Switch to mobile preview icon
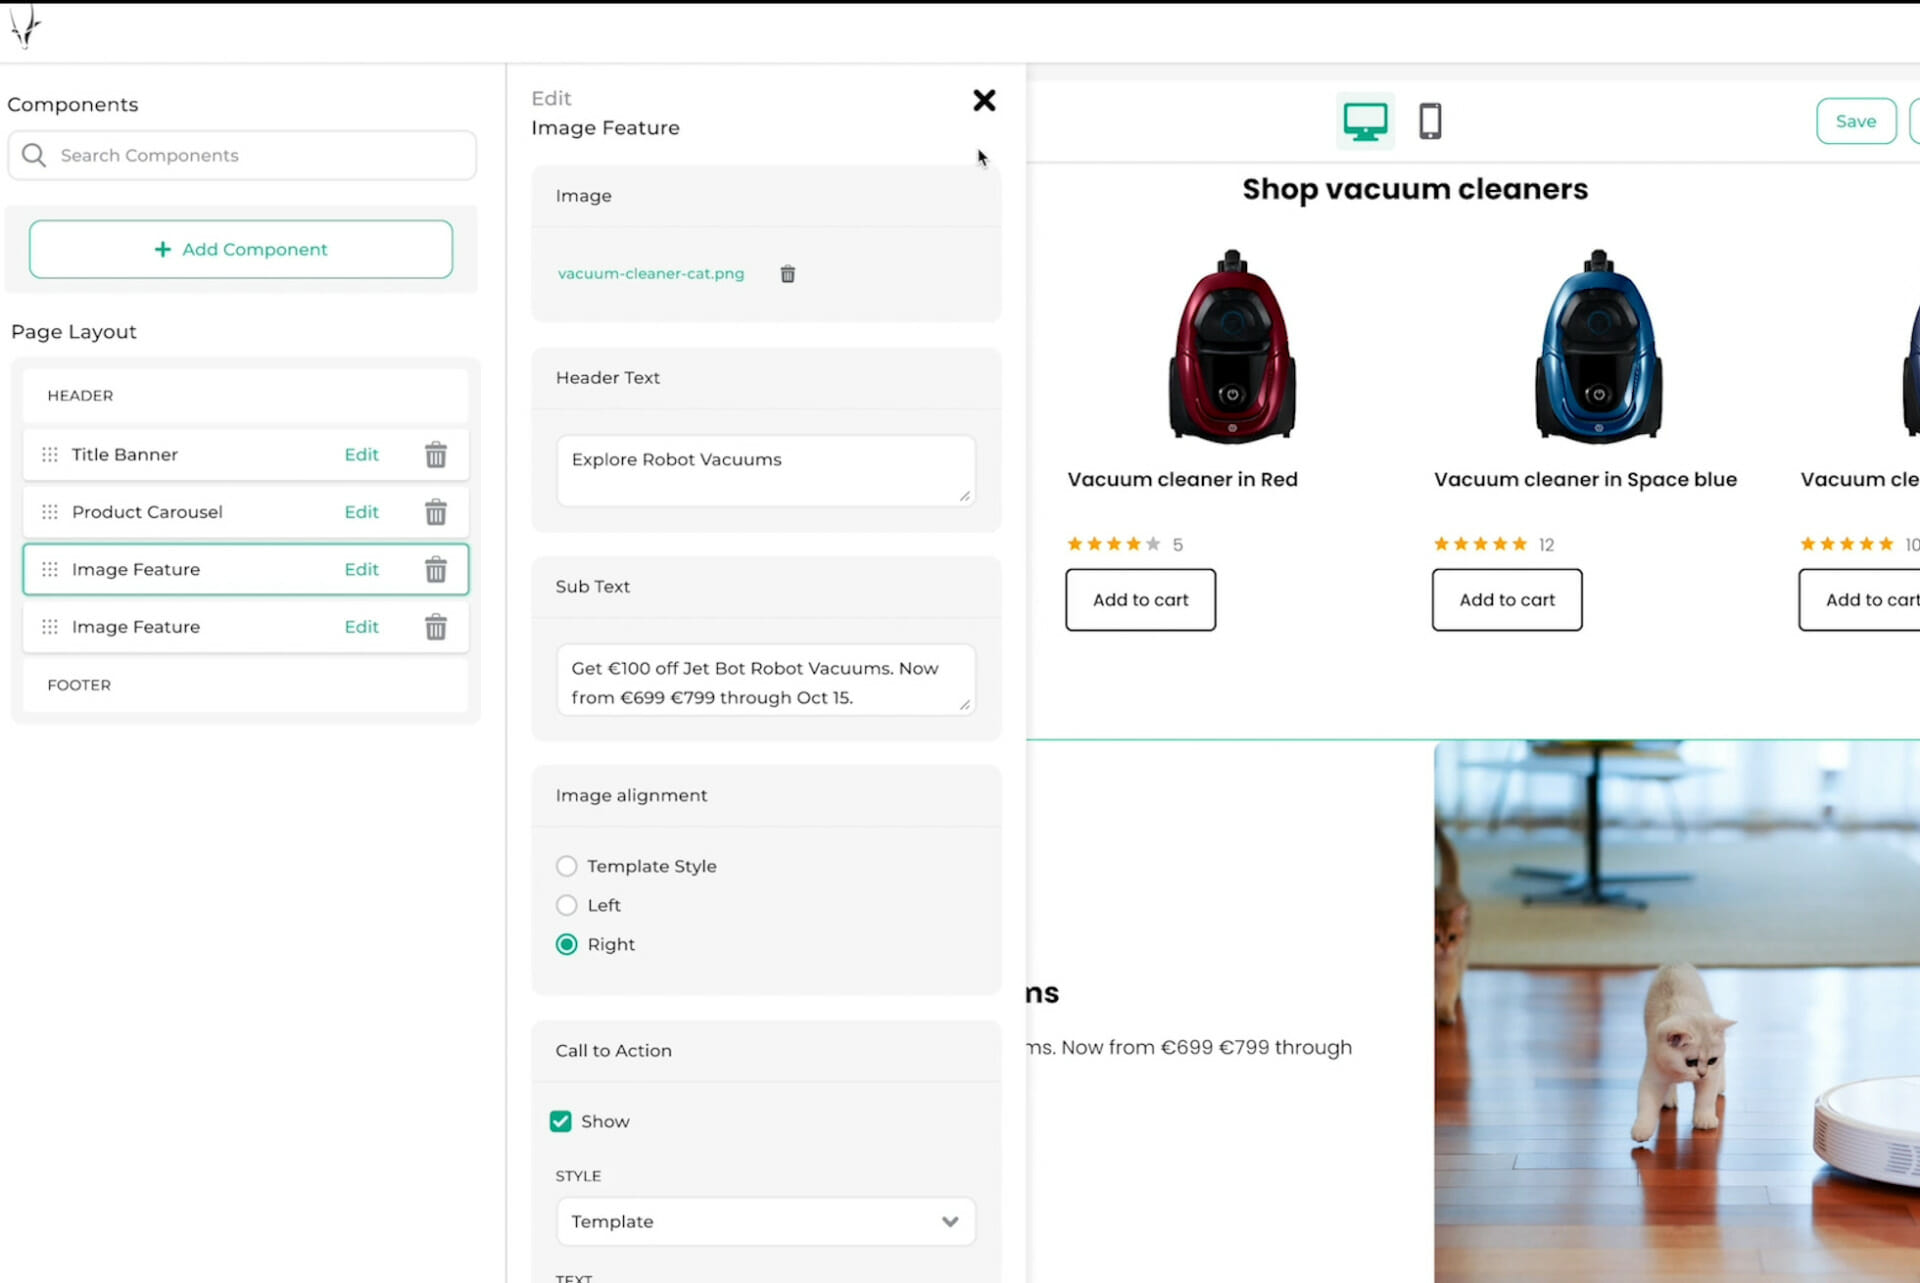Screen dimensions: 1920x1283 pos(1430,122)
